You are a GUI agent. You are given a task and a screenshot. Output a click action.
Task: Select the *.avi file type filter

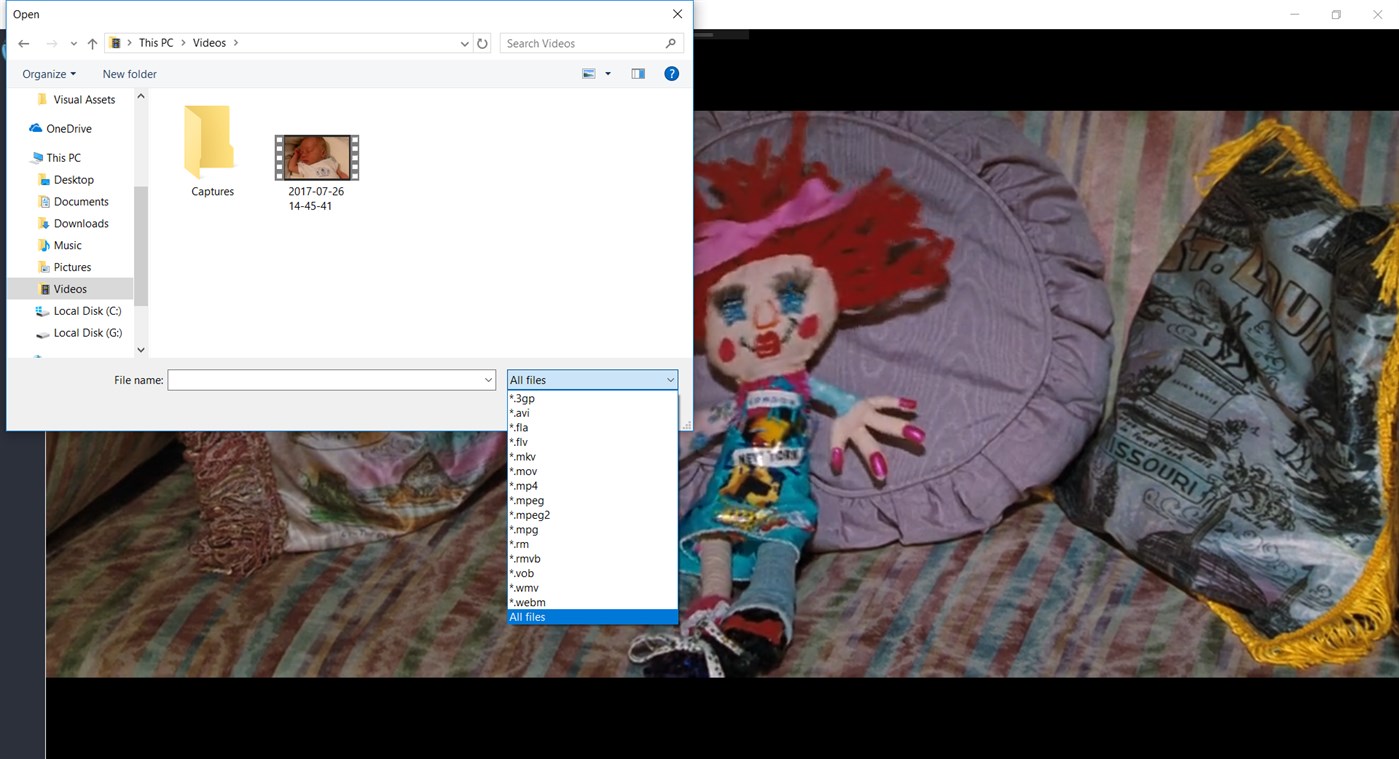pos(520,412)
